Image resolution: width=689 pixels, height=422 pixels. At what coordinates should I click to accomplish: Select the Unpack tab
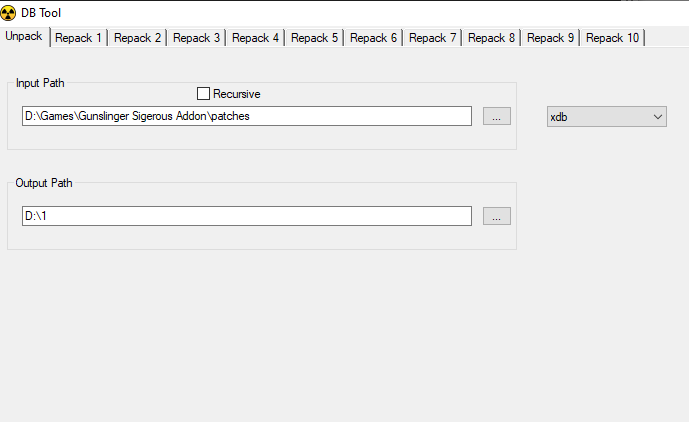tap(24, 37)
